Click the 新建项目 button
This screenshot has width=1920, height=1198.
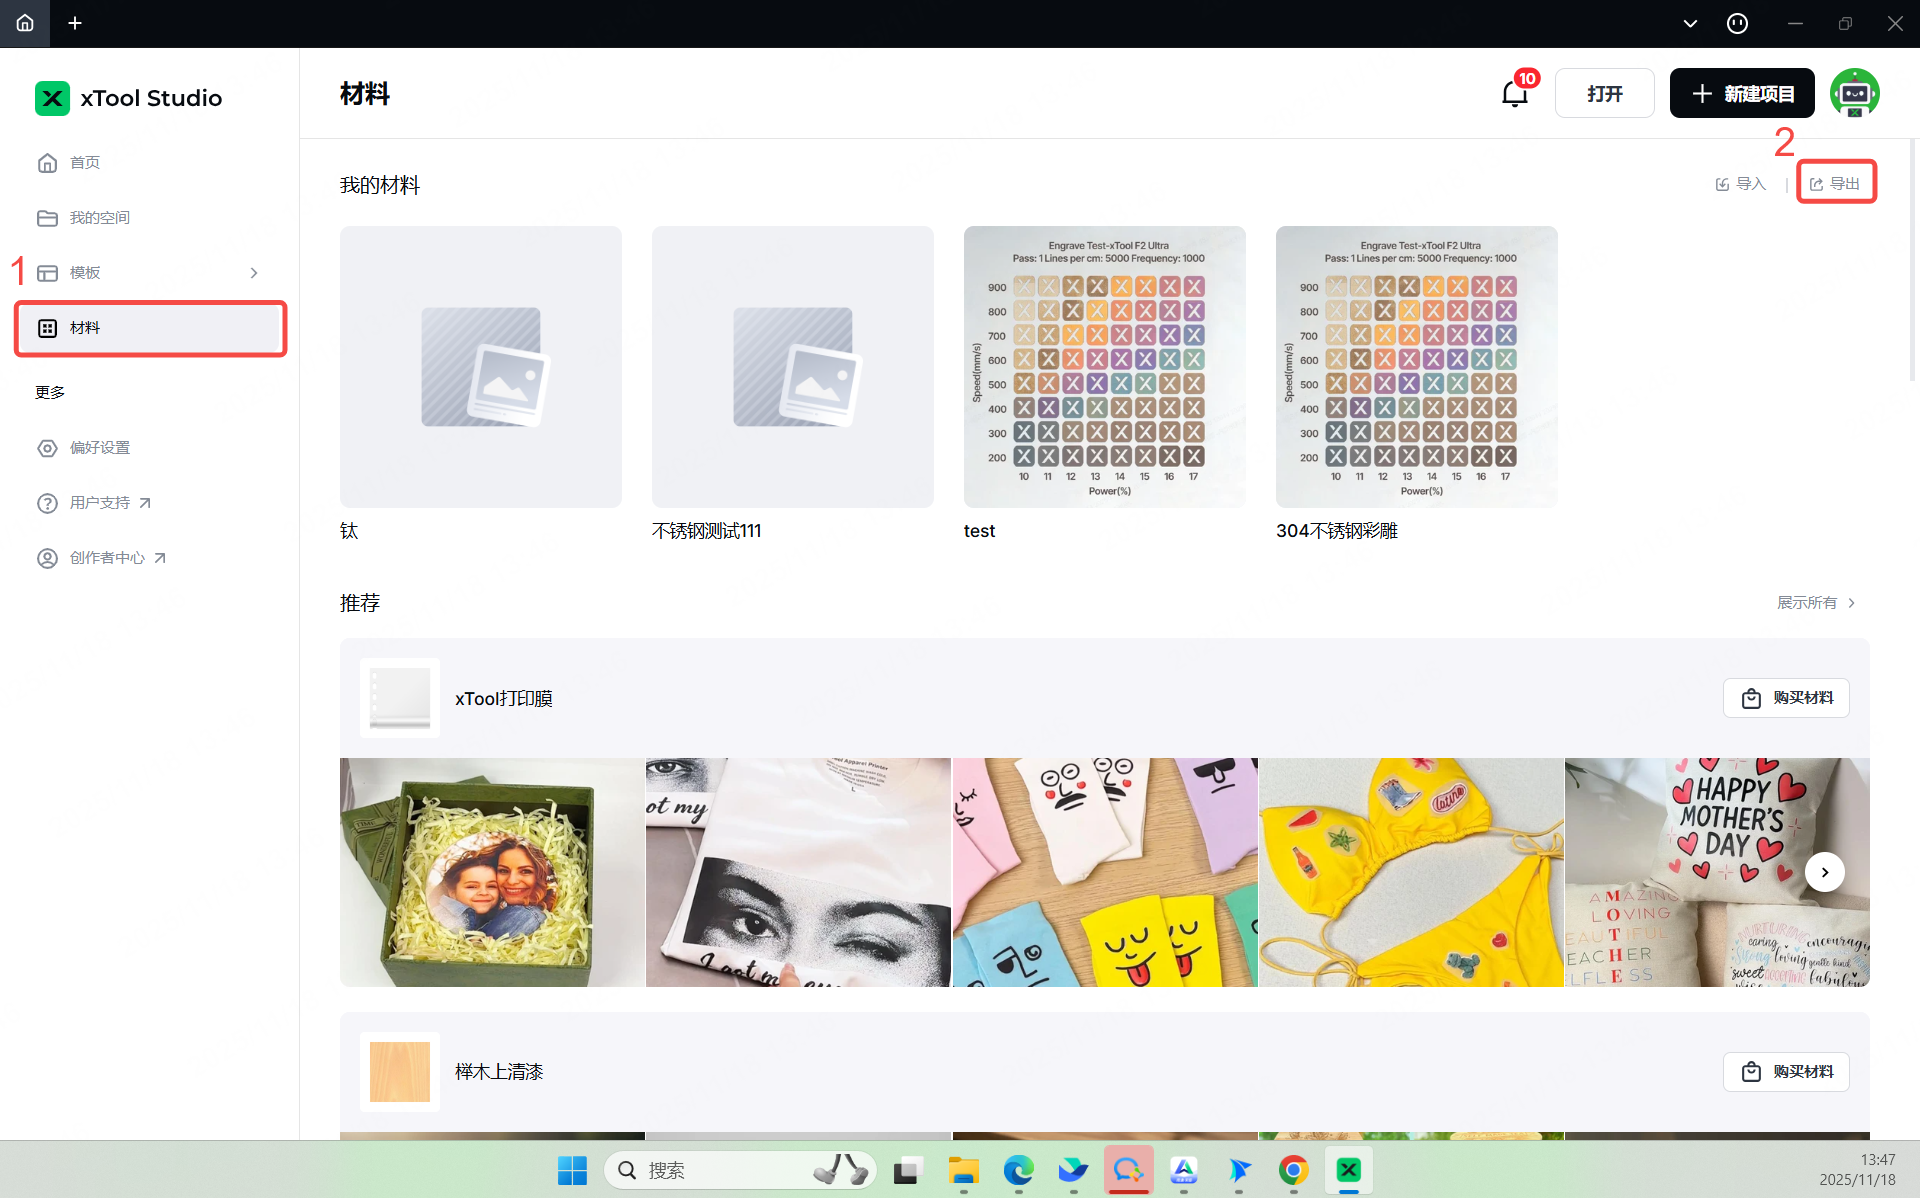click(x=1742, y=93)
